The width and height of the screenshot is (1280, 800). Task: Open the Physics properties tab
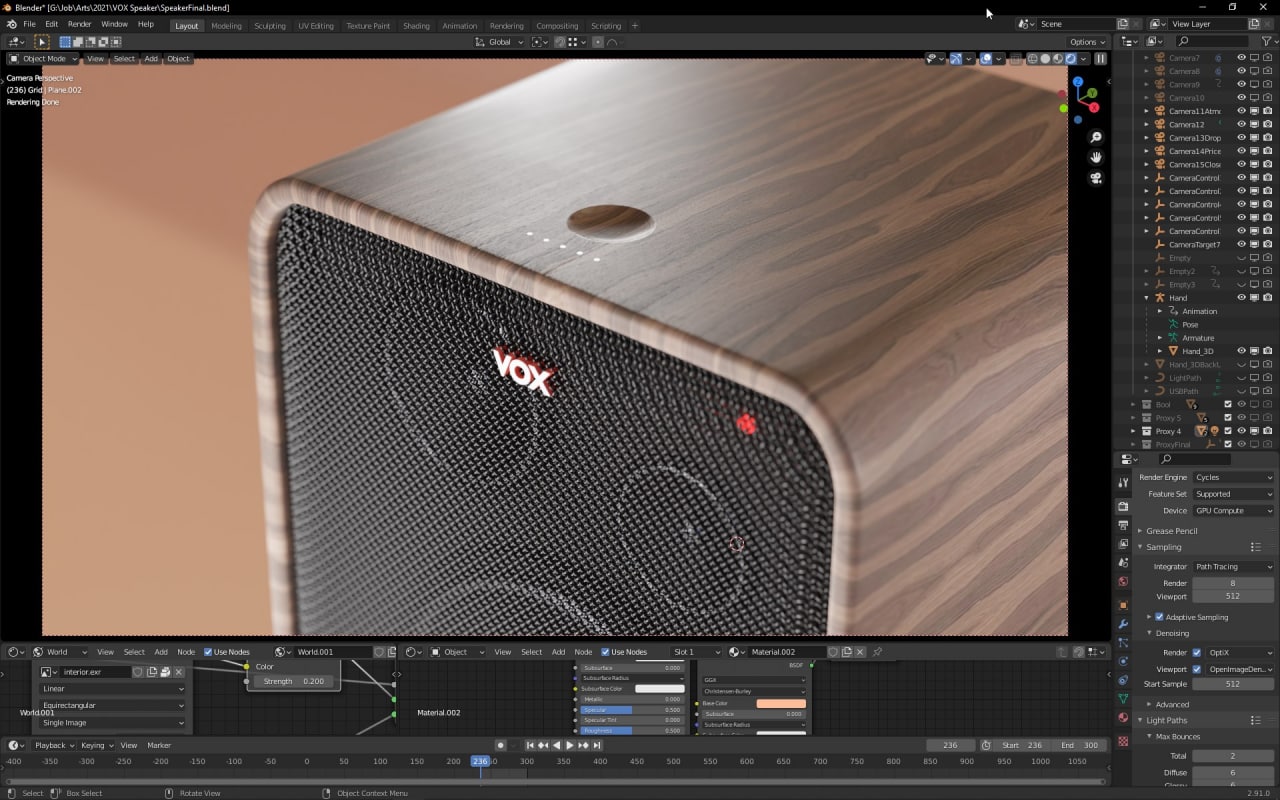point(1123,661)
